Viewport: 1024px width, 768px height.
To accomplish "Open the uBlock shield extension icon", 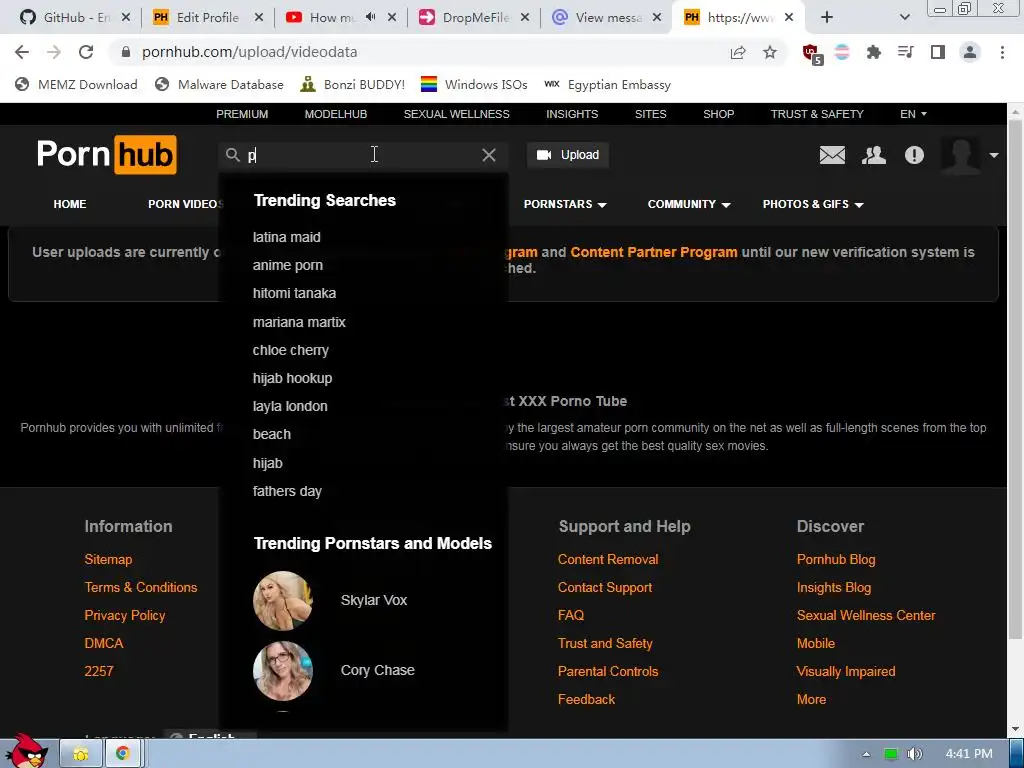I will 812,53.
